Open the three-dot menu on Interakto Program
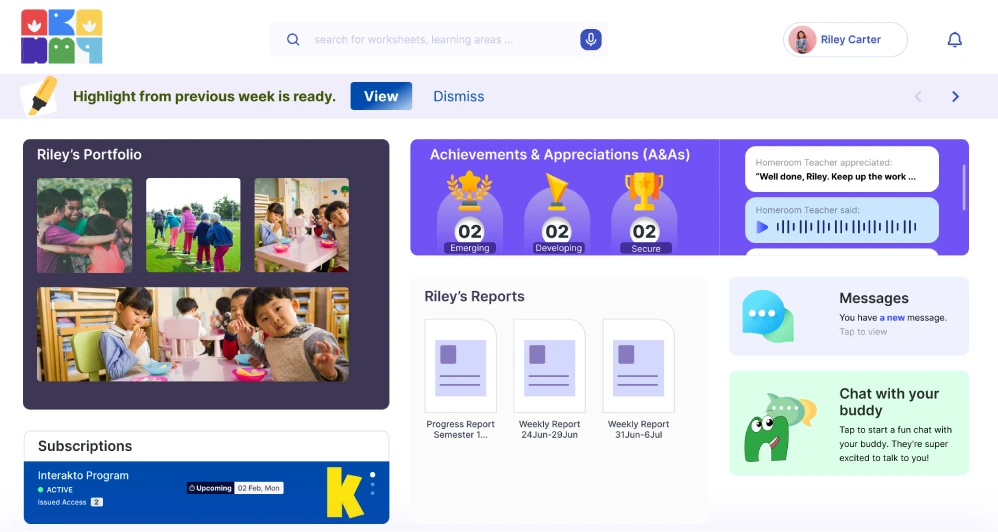 tap(372, 483)
